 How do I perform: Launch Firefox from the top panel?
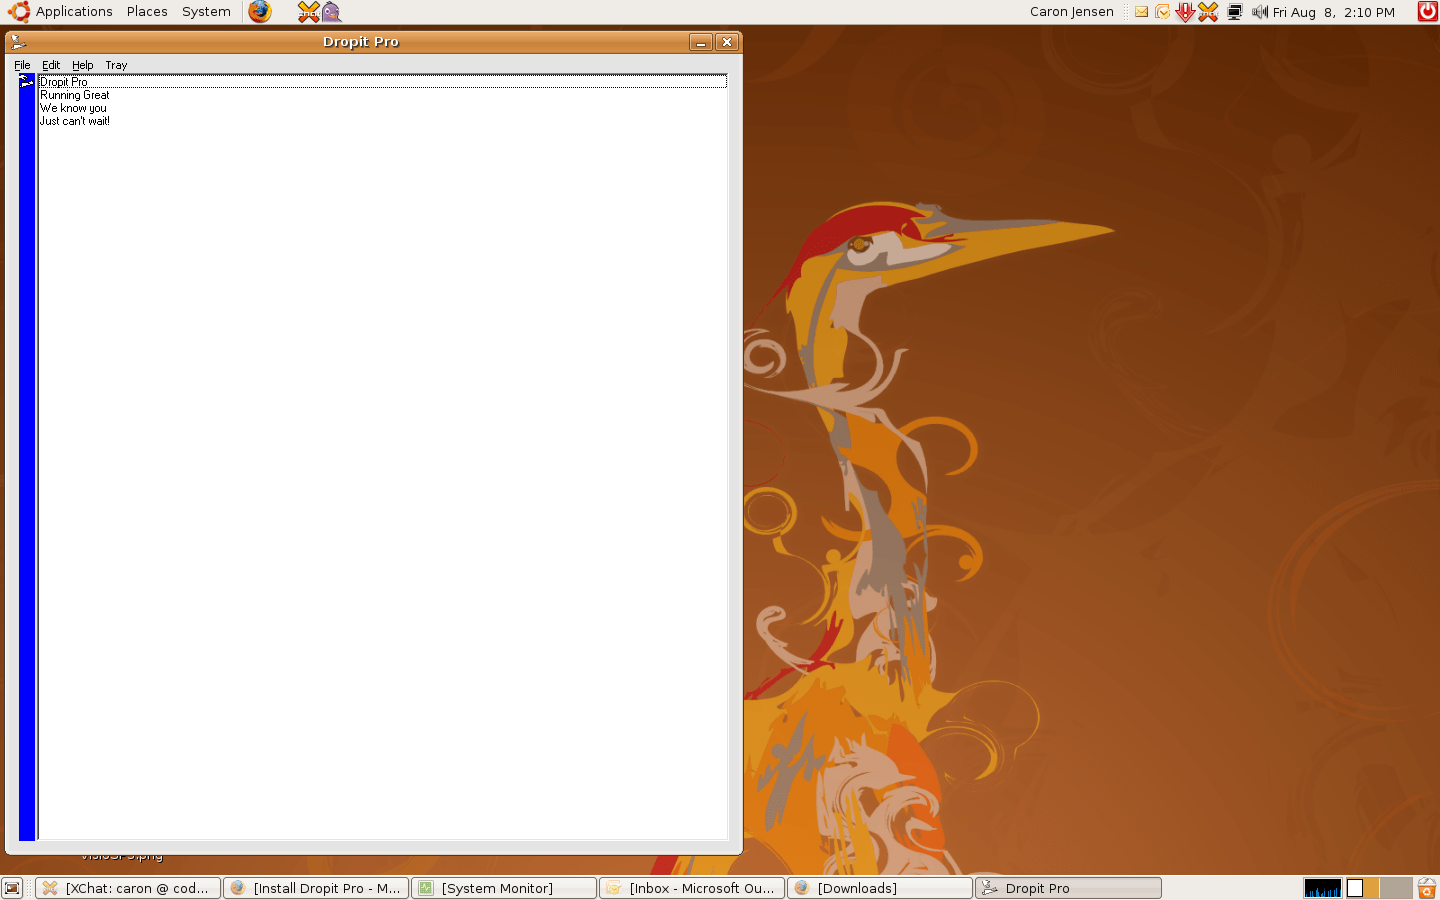tap(260, 12)
